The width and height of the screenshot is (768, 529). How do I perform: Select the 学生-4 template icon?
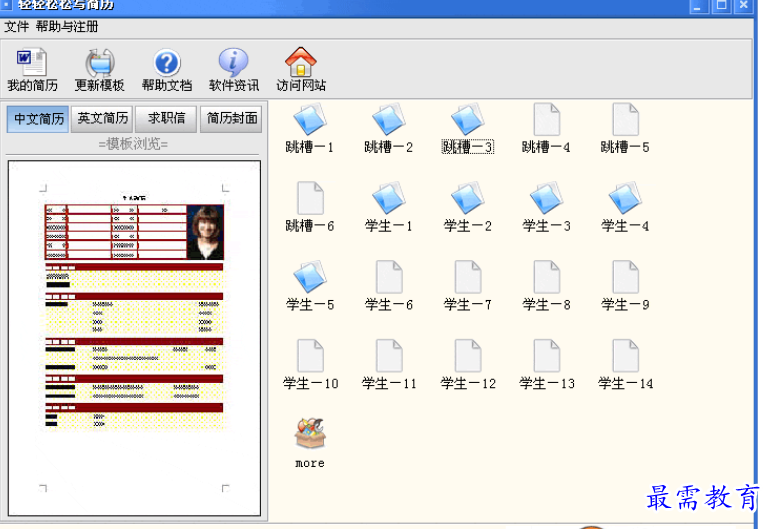625,197
